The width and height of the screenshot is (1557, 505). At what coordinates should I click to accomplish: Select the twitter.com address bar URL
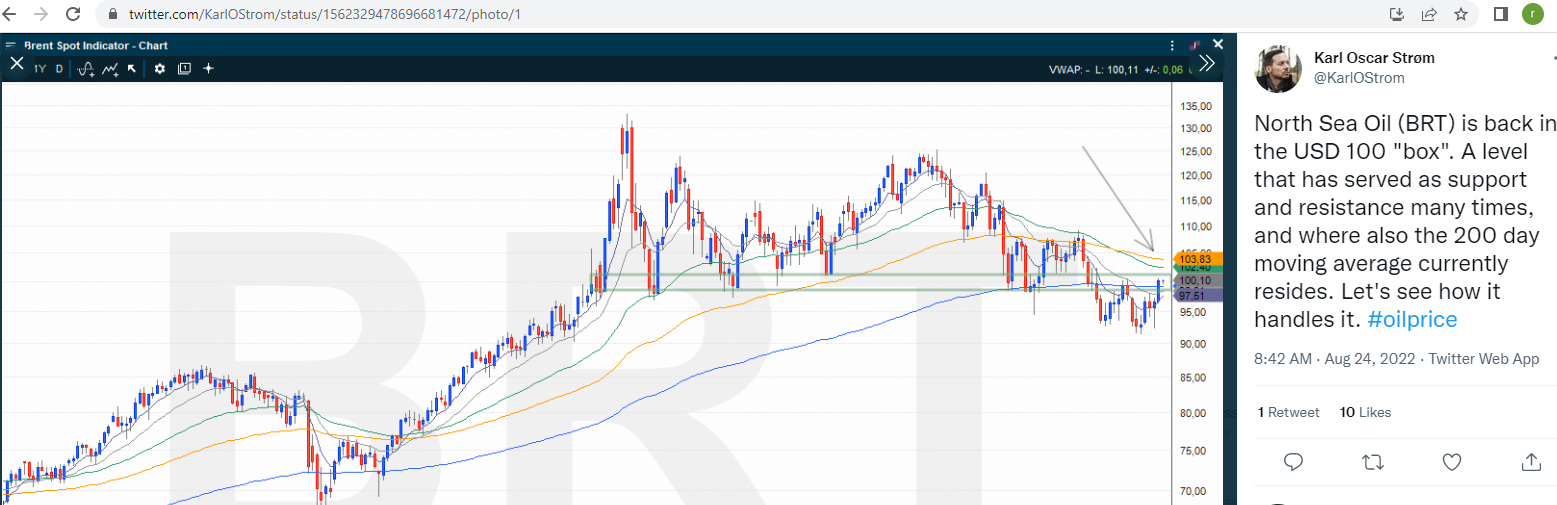[325, 15]
